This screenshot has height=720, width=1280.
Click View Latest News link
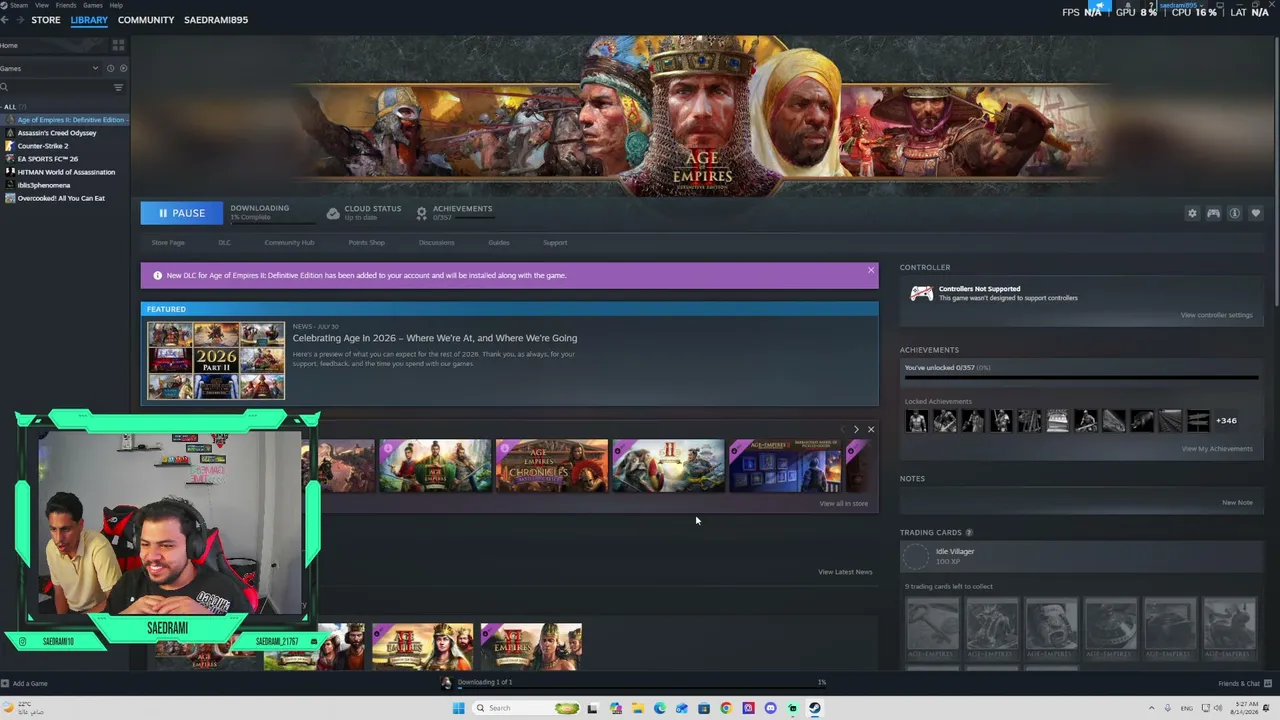(x=845, y=572)
